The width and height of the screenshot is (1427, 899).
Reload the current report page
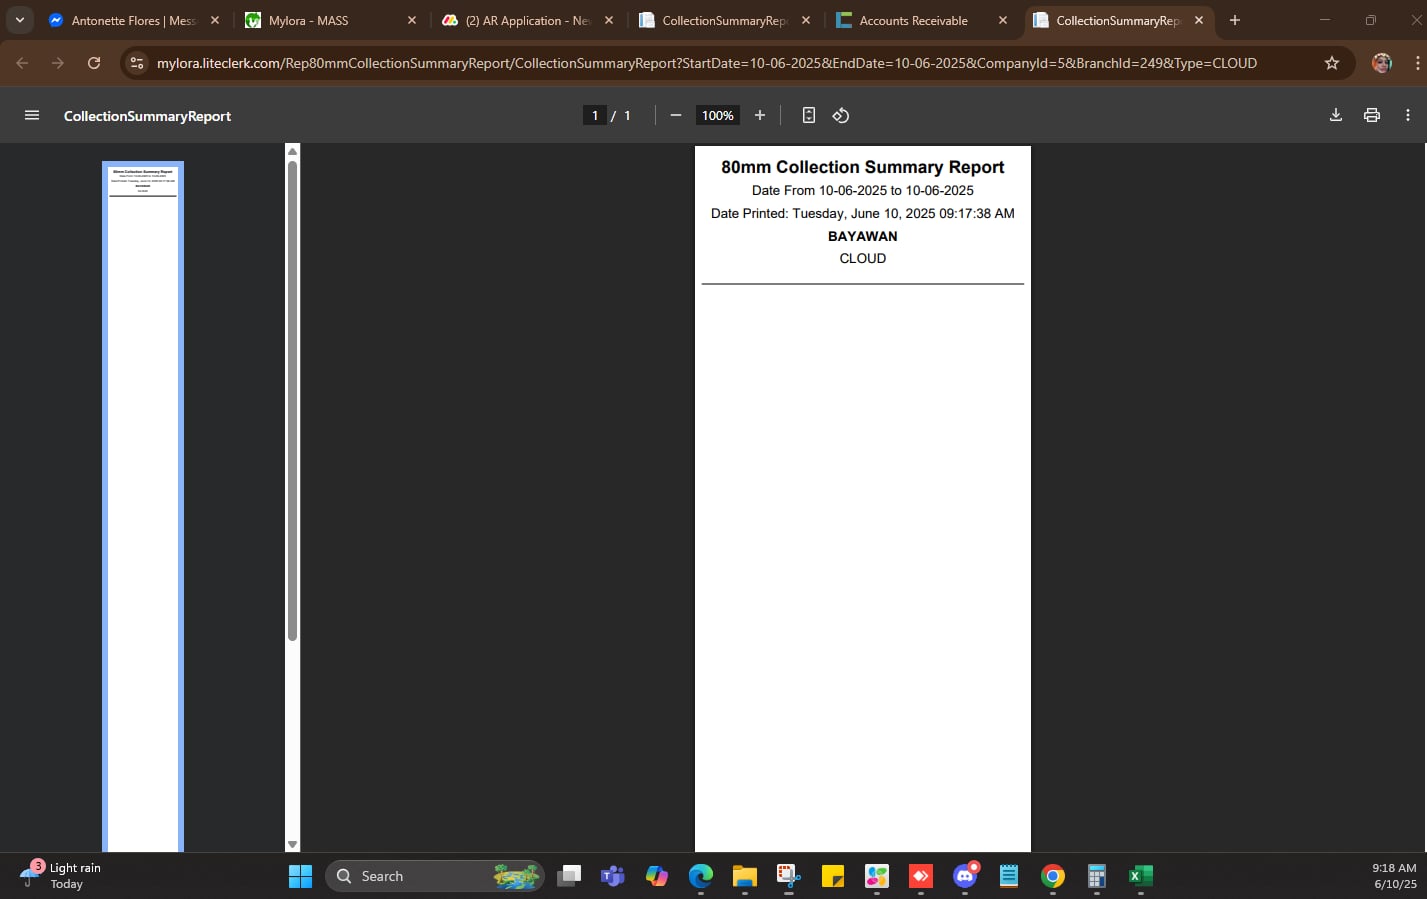tap(94, 63)
